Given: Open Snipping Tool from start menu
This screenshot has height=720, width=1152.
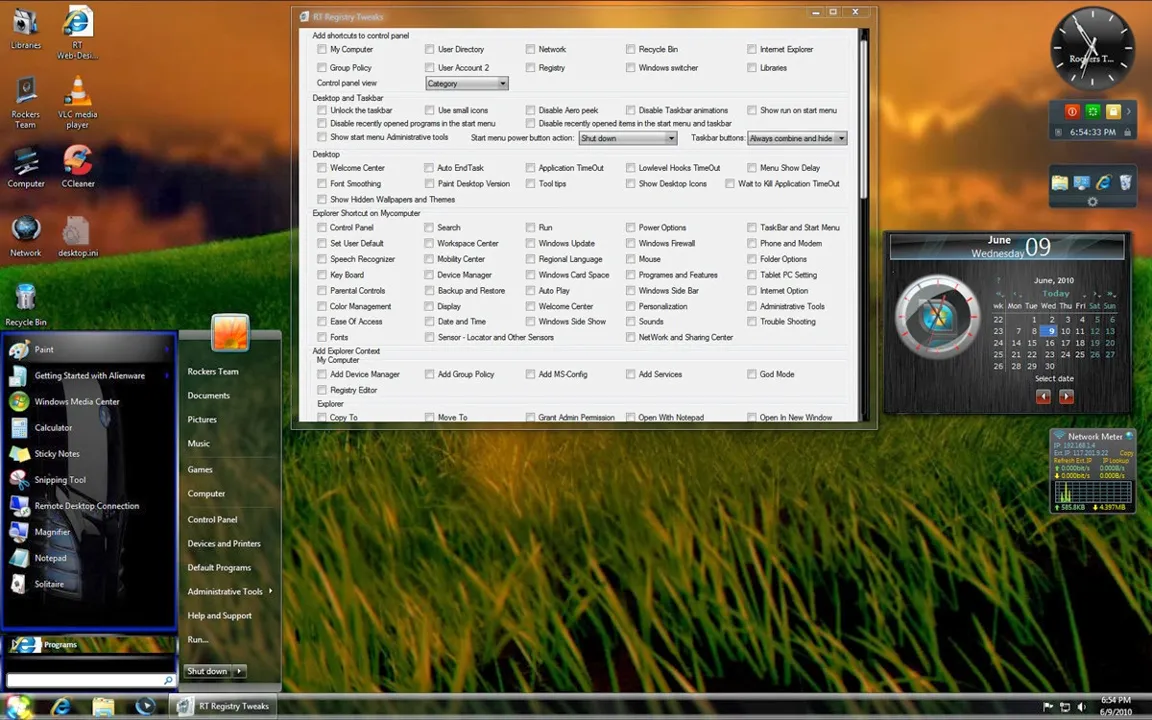Looking at the screenshot, I should tap(89, 480).
